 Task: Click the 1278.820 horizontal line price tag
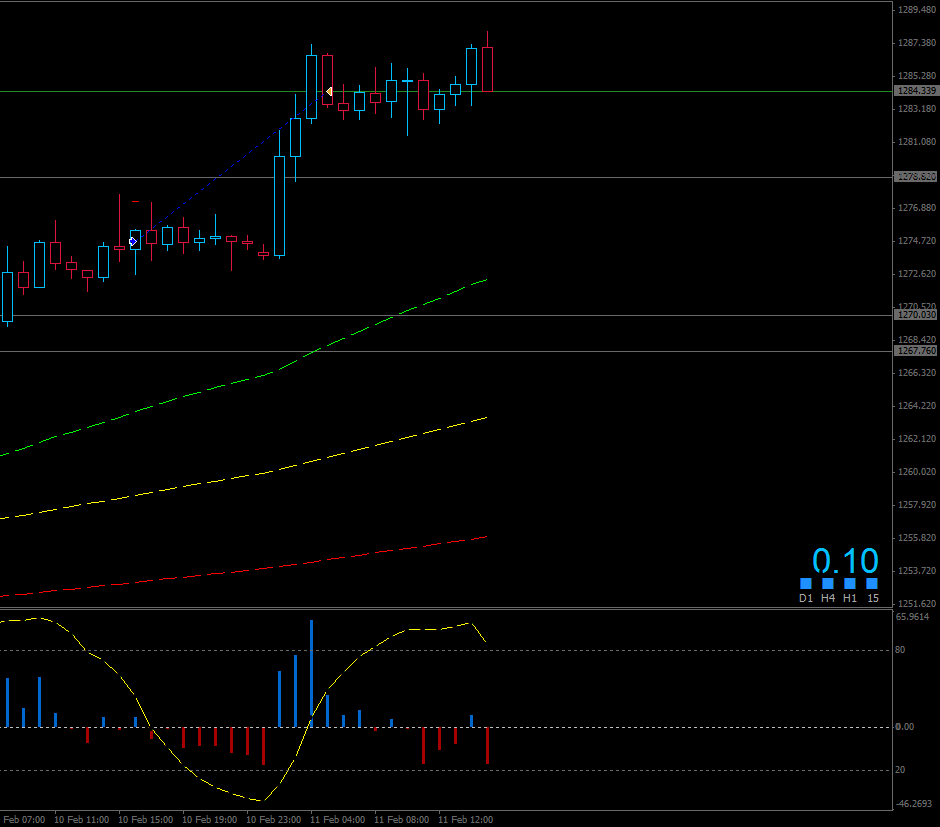(x=915, y=177)
